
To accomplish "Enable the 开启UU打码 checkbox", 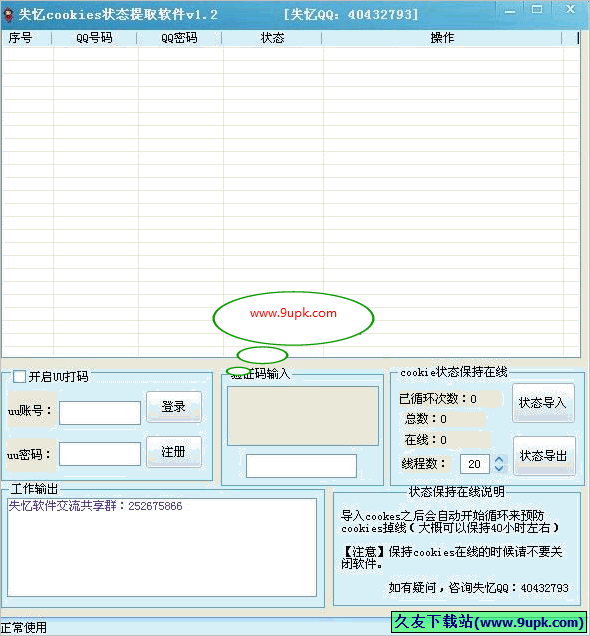I will click(x=19, y=376).
